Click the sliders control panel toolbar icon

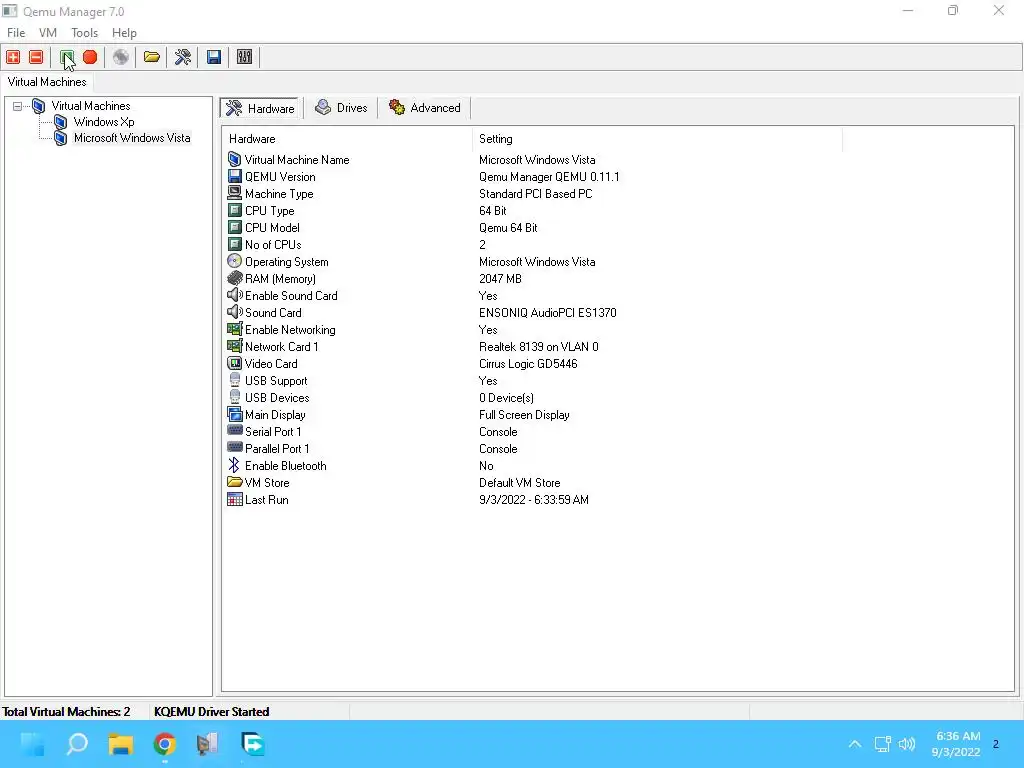[x=244, y=57]
